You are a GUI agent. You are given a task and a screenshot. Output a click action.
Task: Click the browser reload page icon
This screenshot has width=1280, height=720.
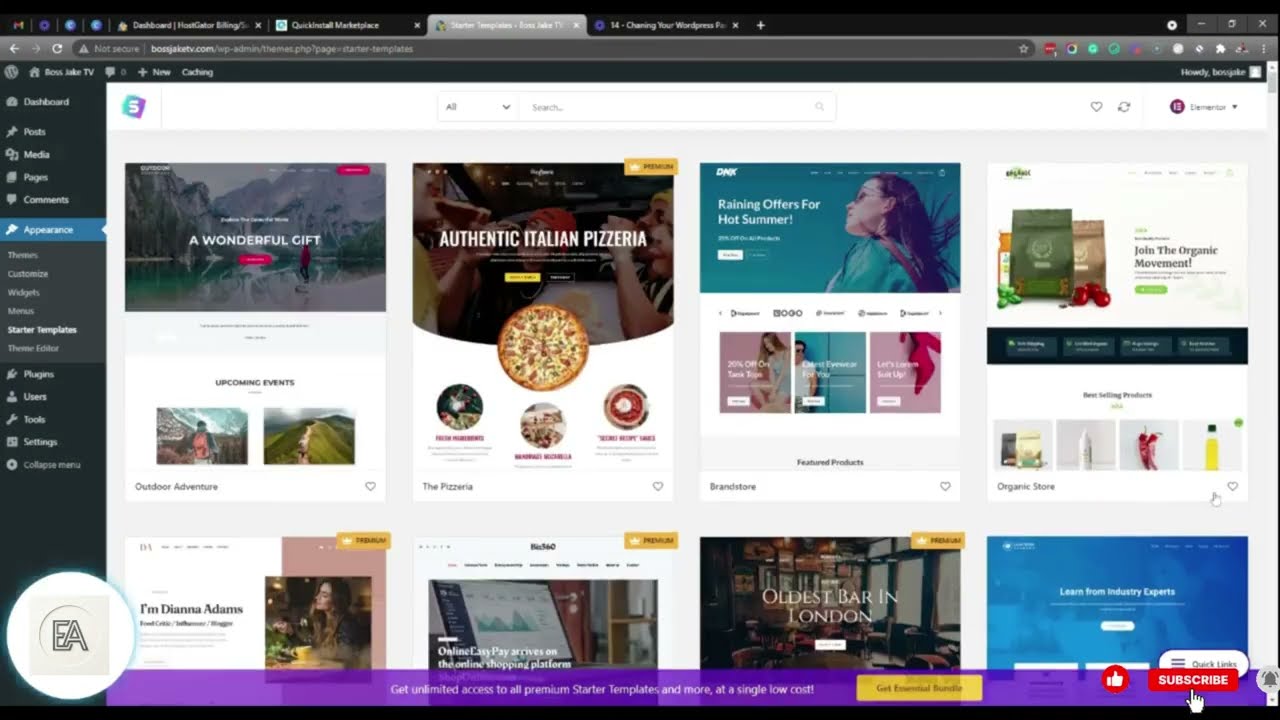coord(57,48)
